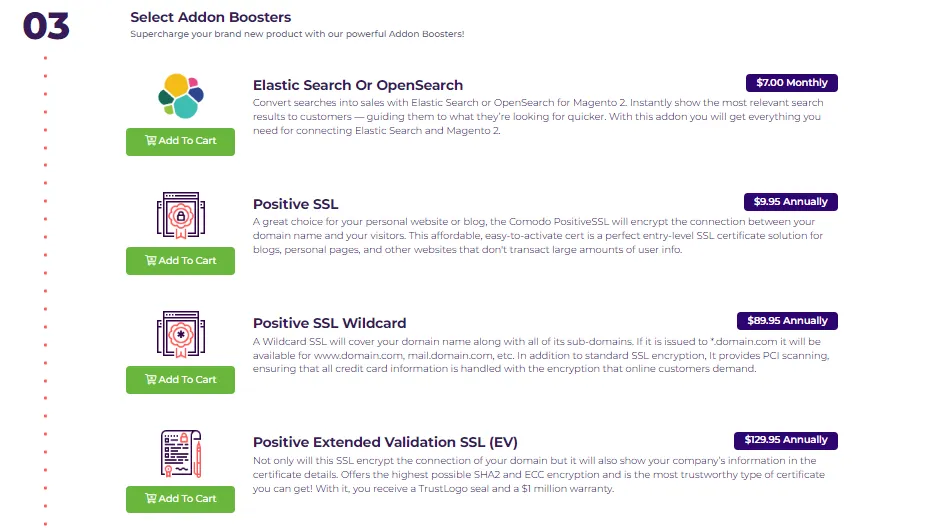The width and height of the screenshot is (932, 532).
Task: Click the step number 03 marker
Action: [46, 26]
